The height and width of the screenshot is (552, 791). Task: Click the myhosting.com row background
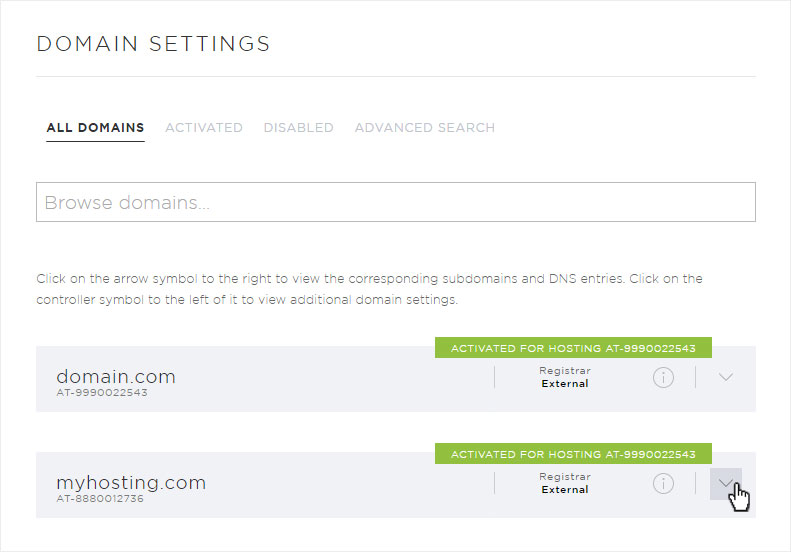point(396,485)
